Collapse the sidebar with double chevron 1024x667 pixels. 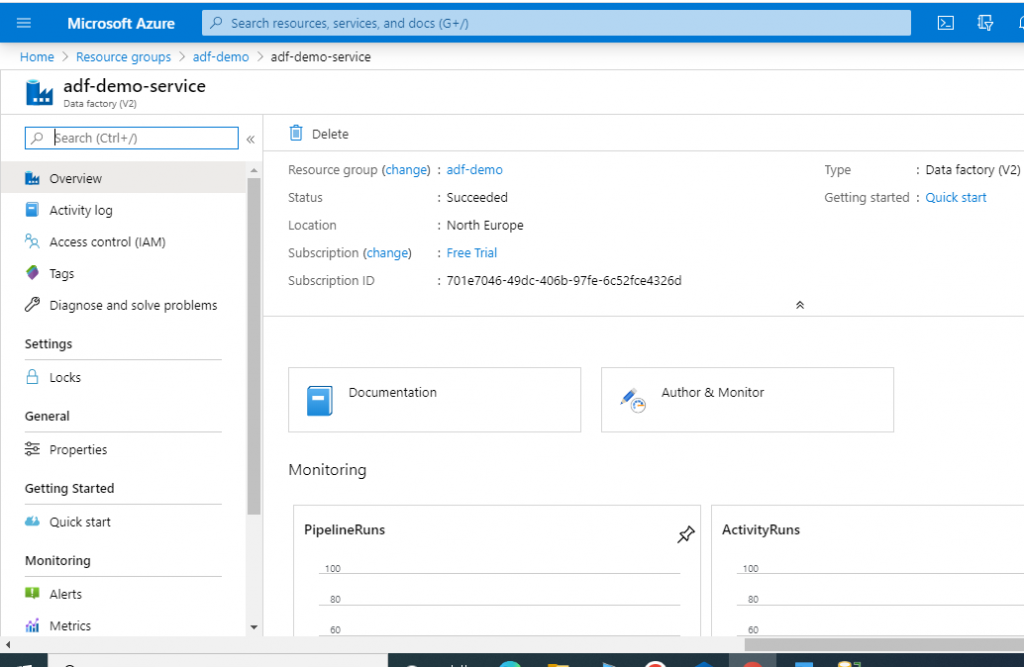(x=250, y=138)
